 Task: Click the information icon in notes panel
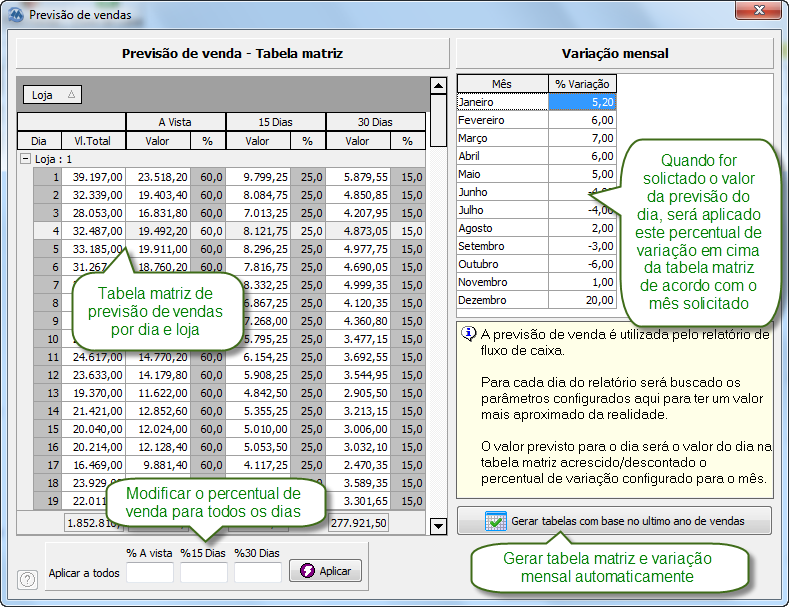tap(468, 334)
